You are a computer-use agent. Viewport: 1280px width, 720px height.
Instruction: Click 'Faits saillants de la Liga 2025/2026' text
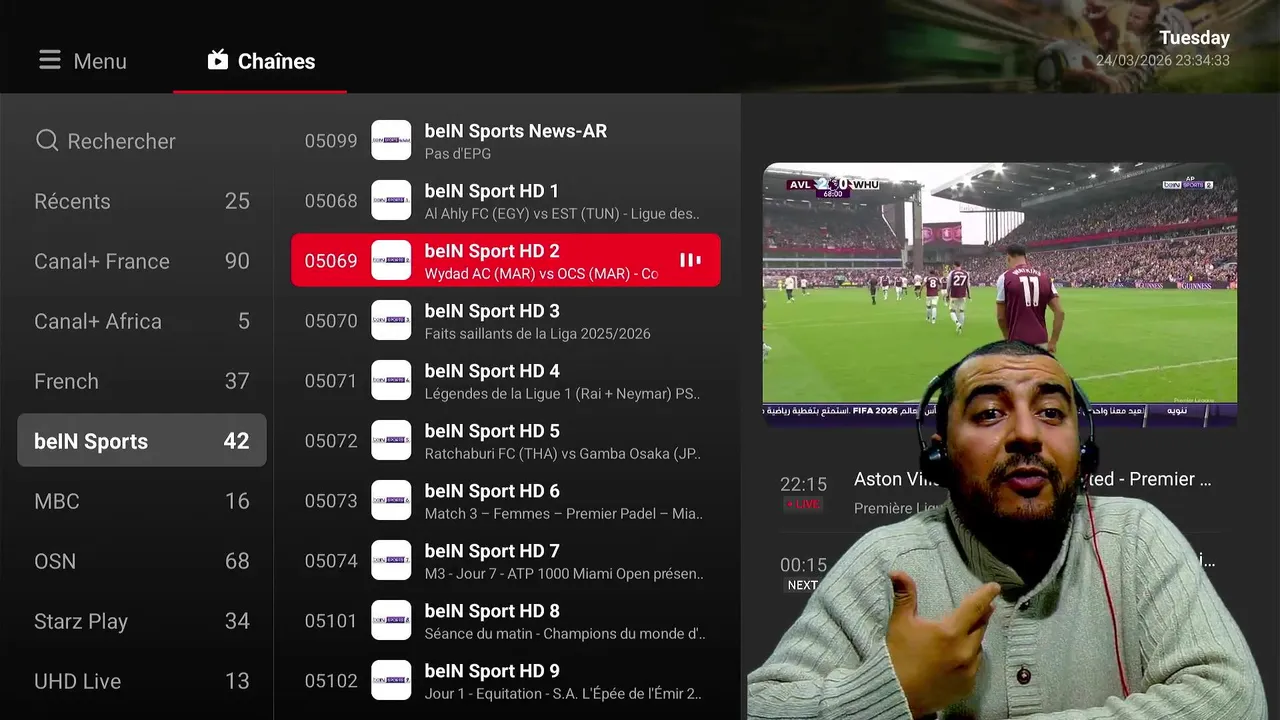(x=537, y=334)
